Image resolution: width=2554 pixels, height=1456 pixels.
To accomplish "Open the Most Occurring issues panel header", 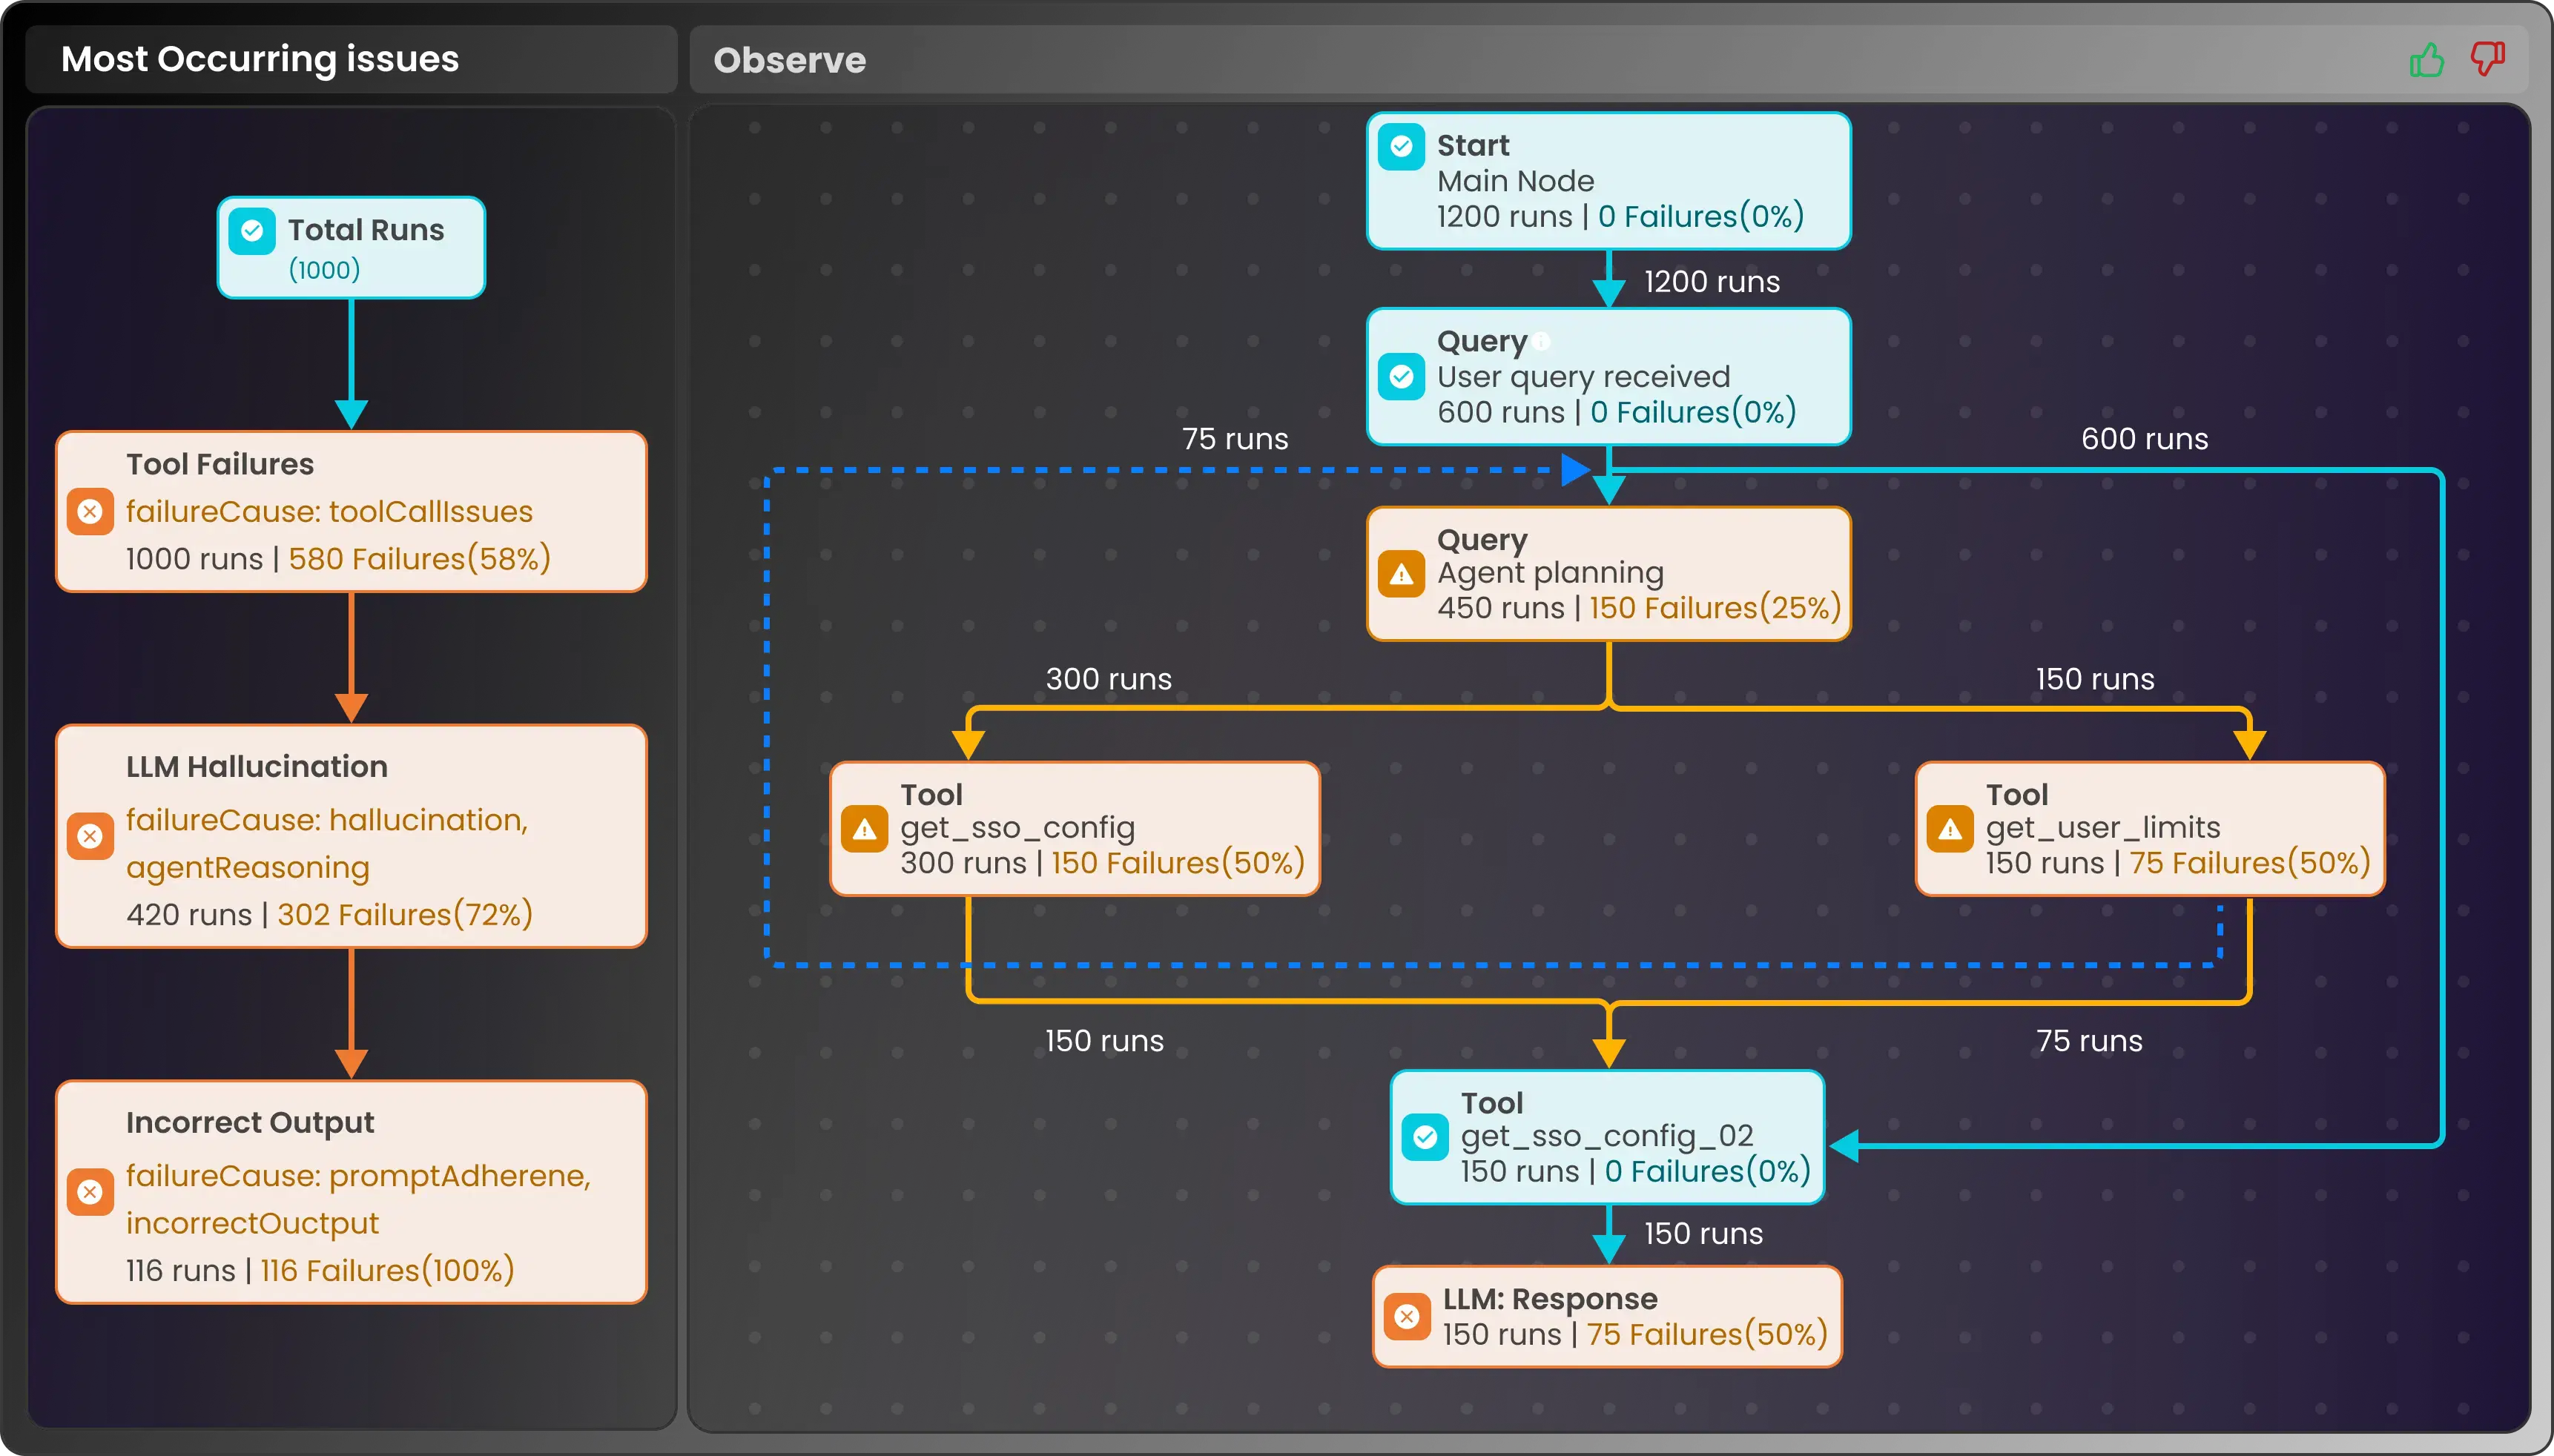I will coord(260,59).
